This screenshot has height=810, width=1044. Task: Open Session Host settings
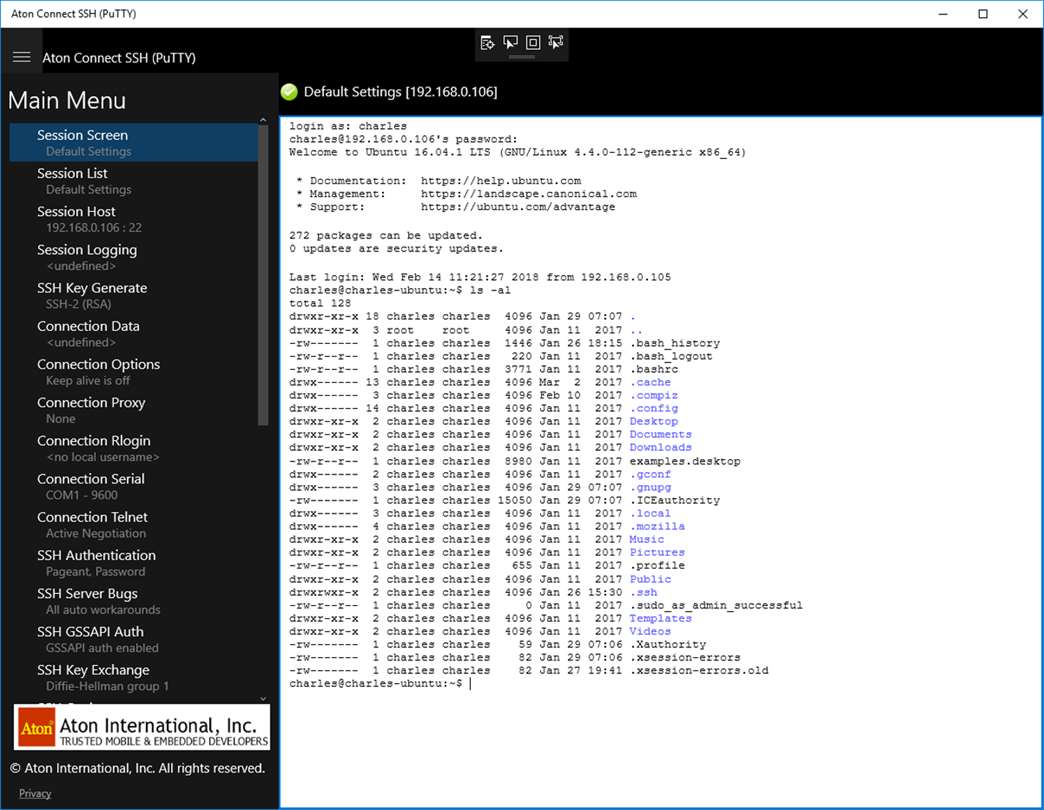[133, 219]
